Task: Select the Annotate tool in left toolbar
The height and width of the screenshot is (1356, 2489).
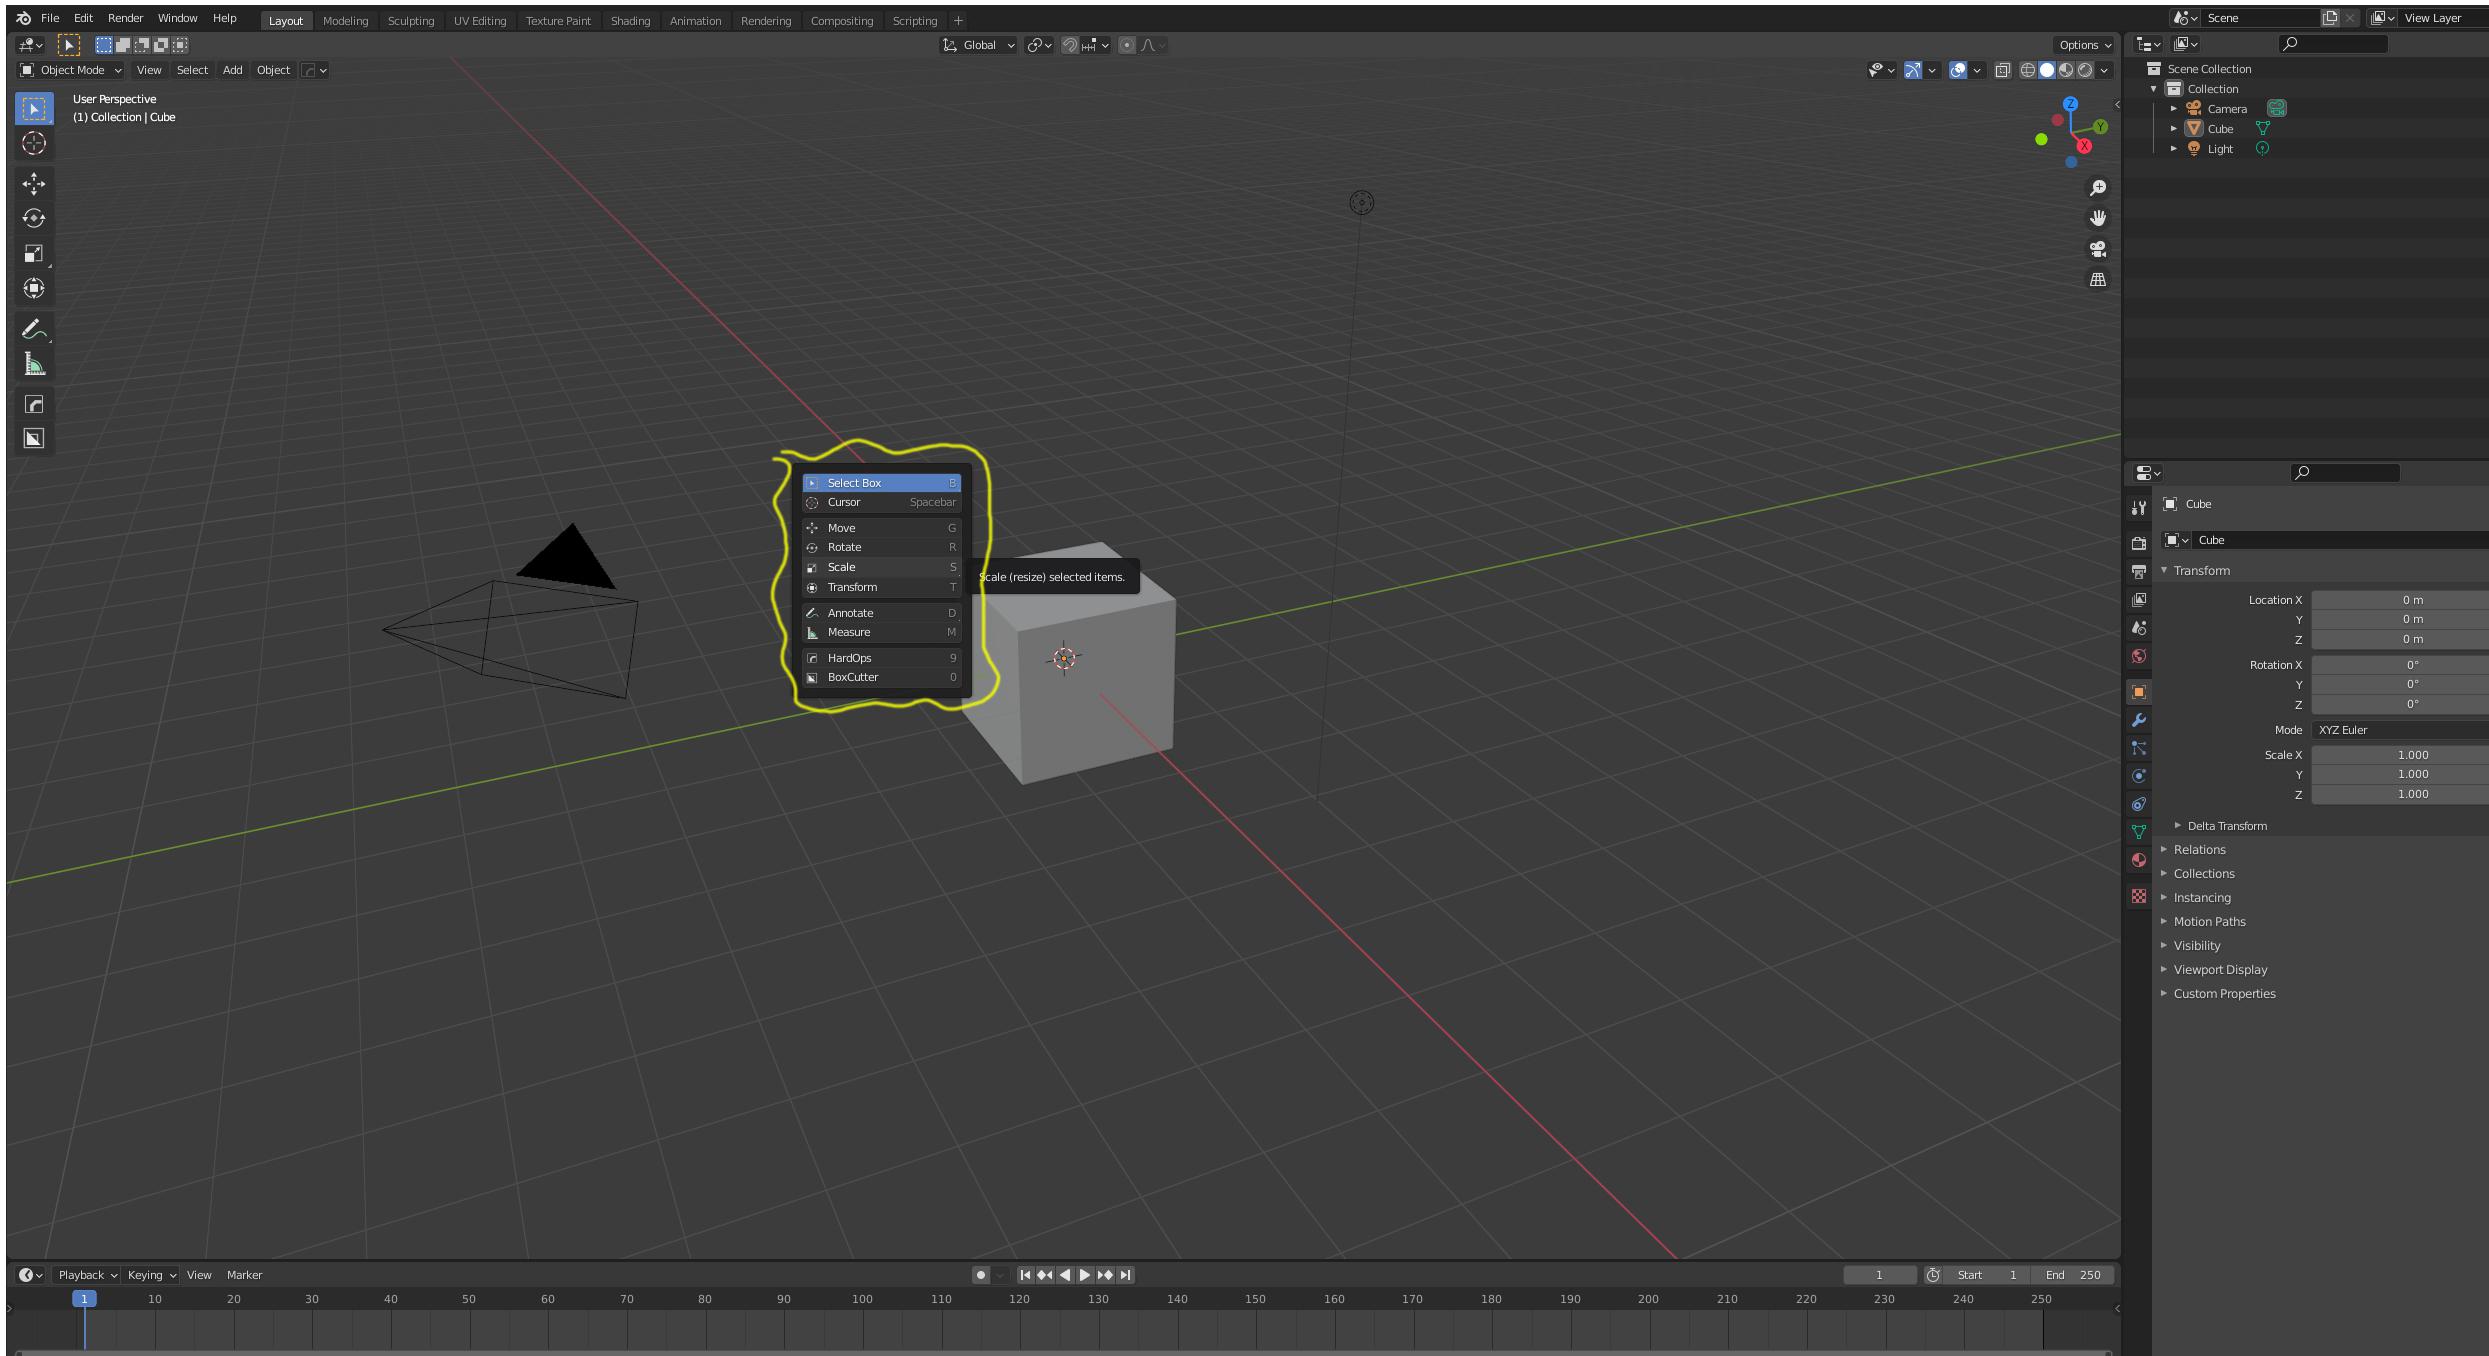Action: click(x=33, y=329)
